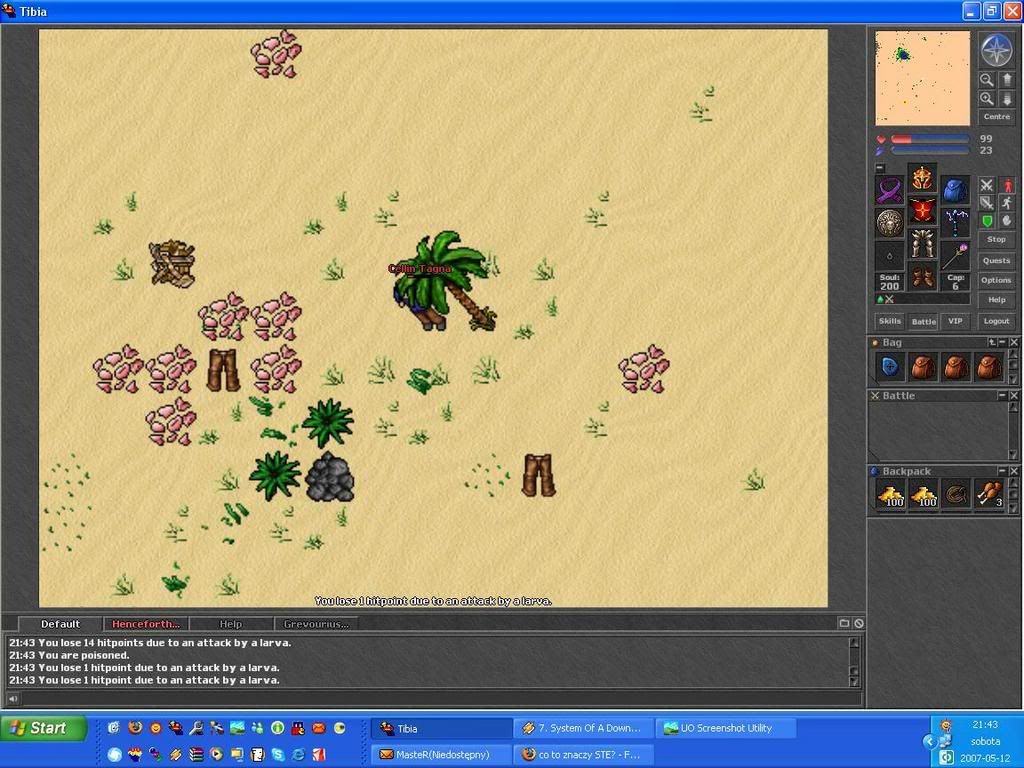The height and width of the screenshot is (768, 1024).
Task: Click the minimap compass rose
Action: [x=996, y=50]
